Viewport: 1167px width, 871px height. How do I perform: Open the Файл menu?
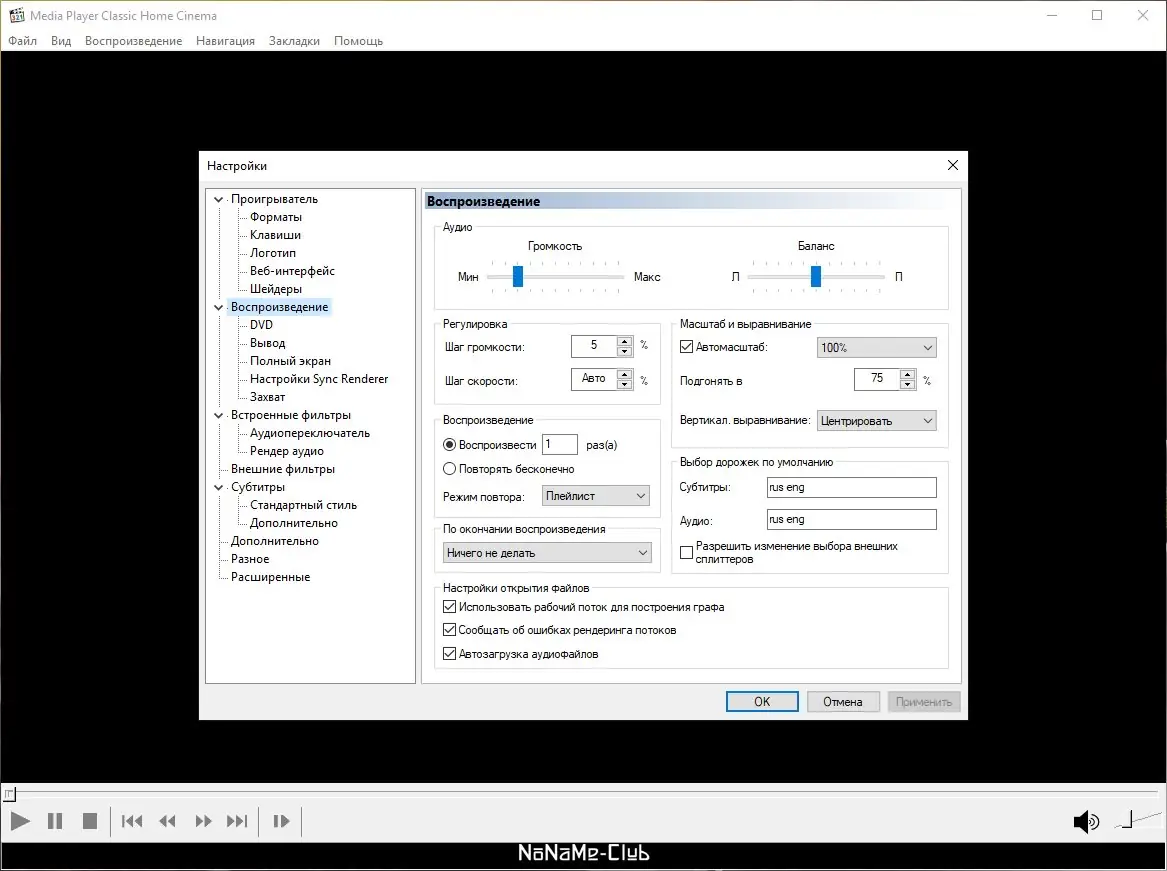[21, 41]
